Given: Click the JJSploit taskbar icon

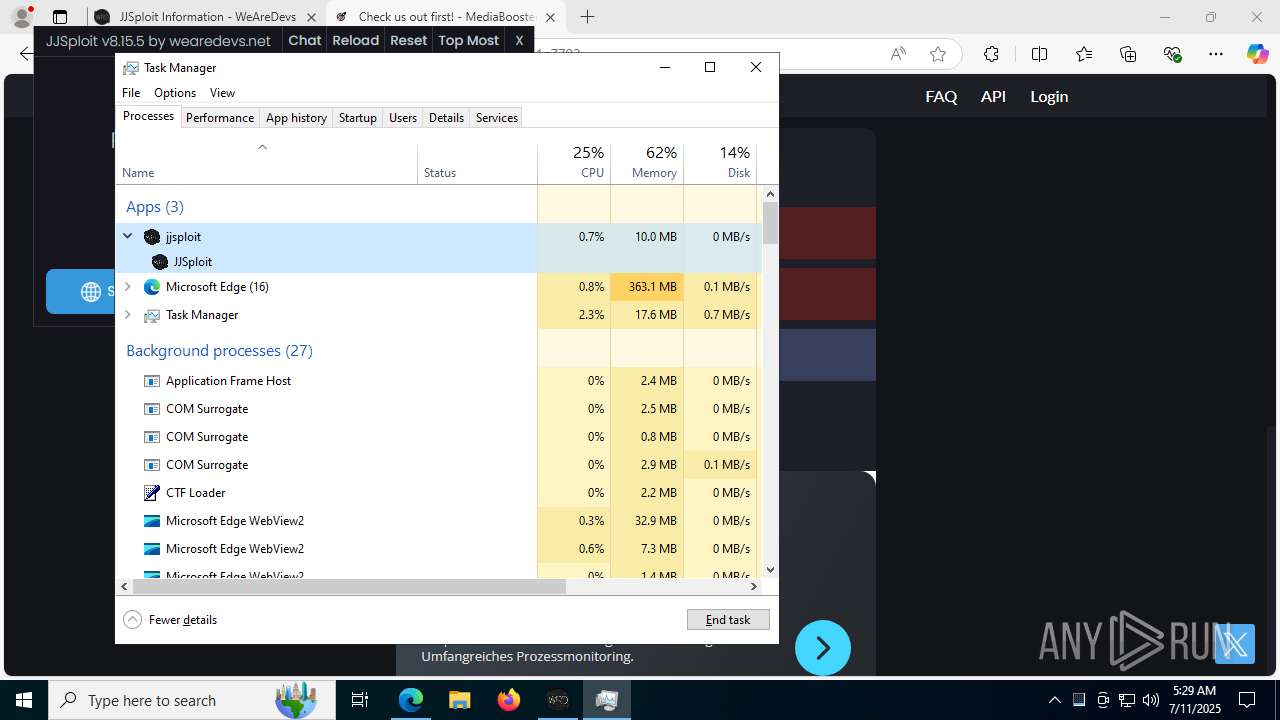Looking at the screenshot, I should 558,700.
